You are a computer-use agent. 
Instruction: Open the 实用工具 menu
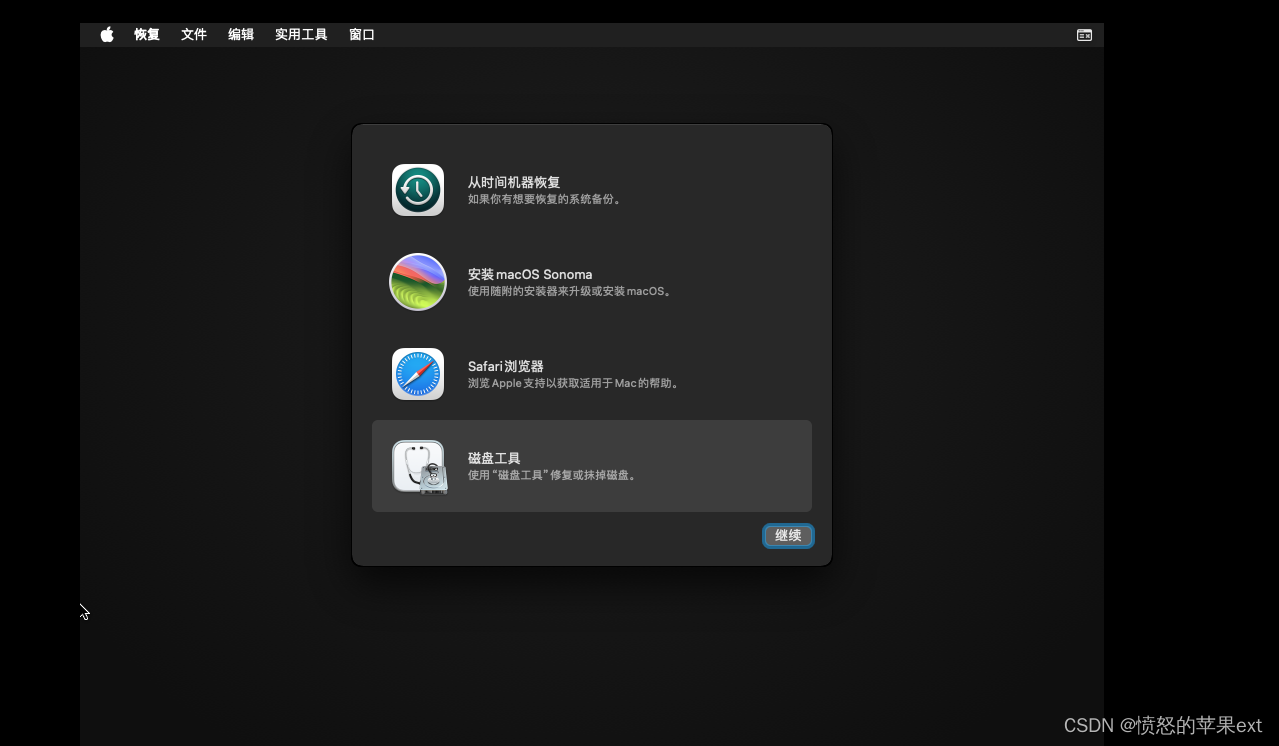[301, 34]
